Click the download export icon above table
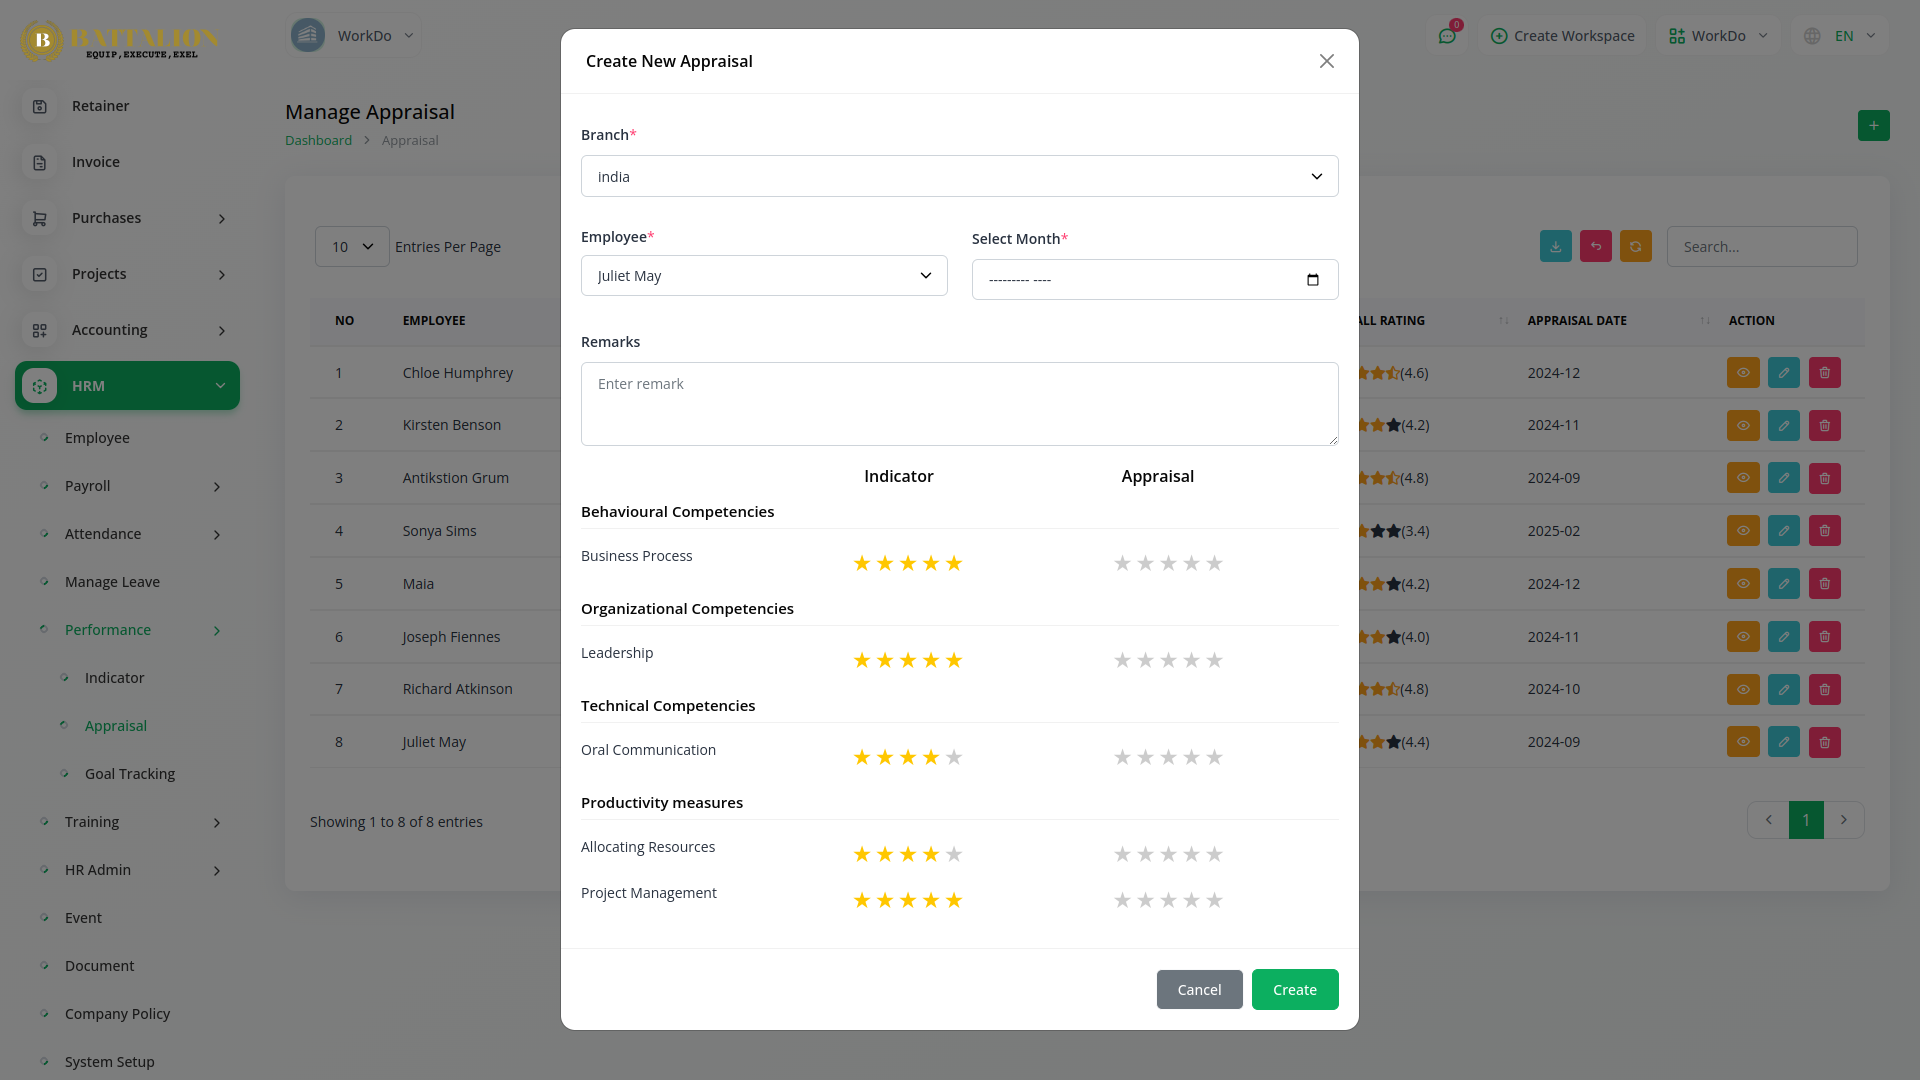The height and width of the screenshot is (1080, 1920). click(x=1555, y=247)
